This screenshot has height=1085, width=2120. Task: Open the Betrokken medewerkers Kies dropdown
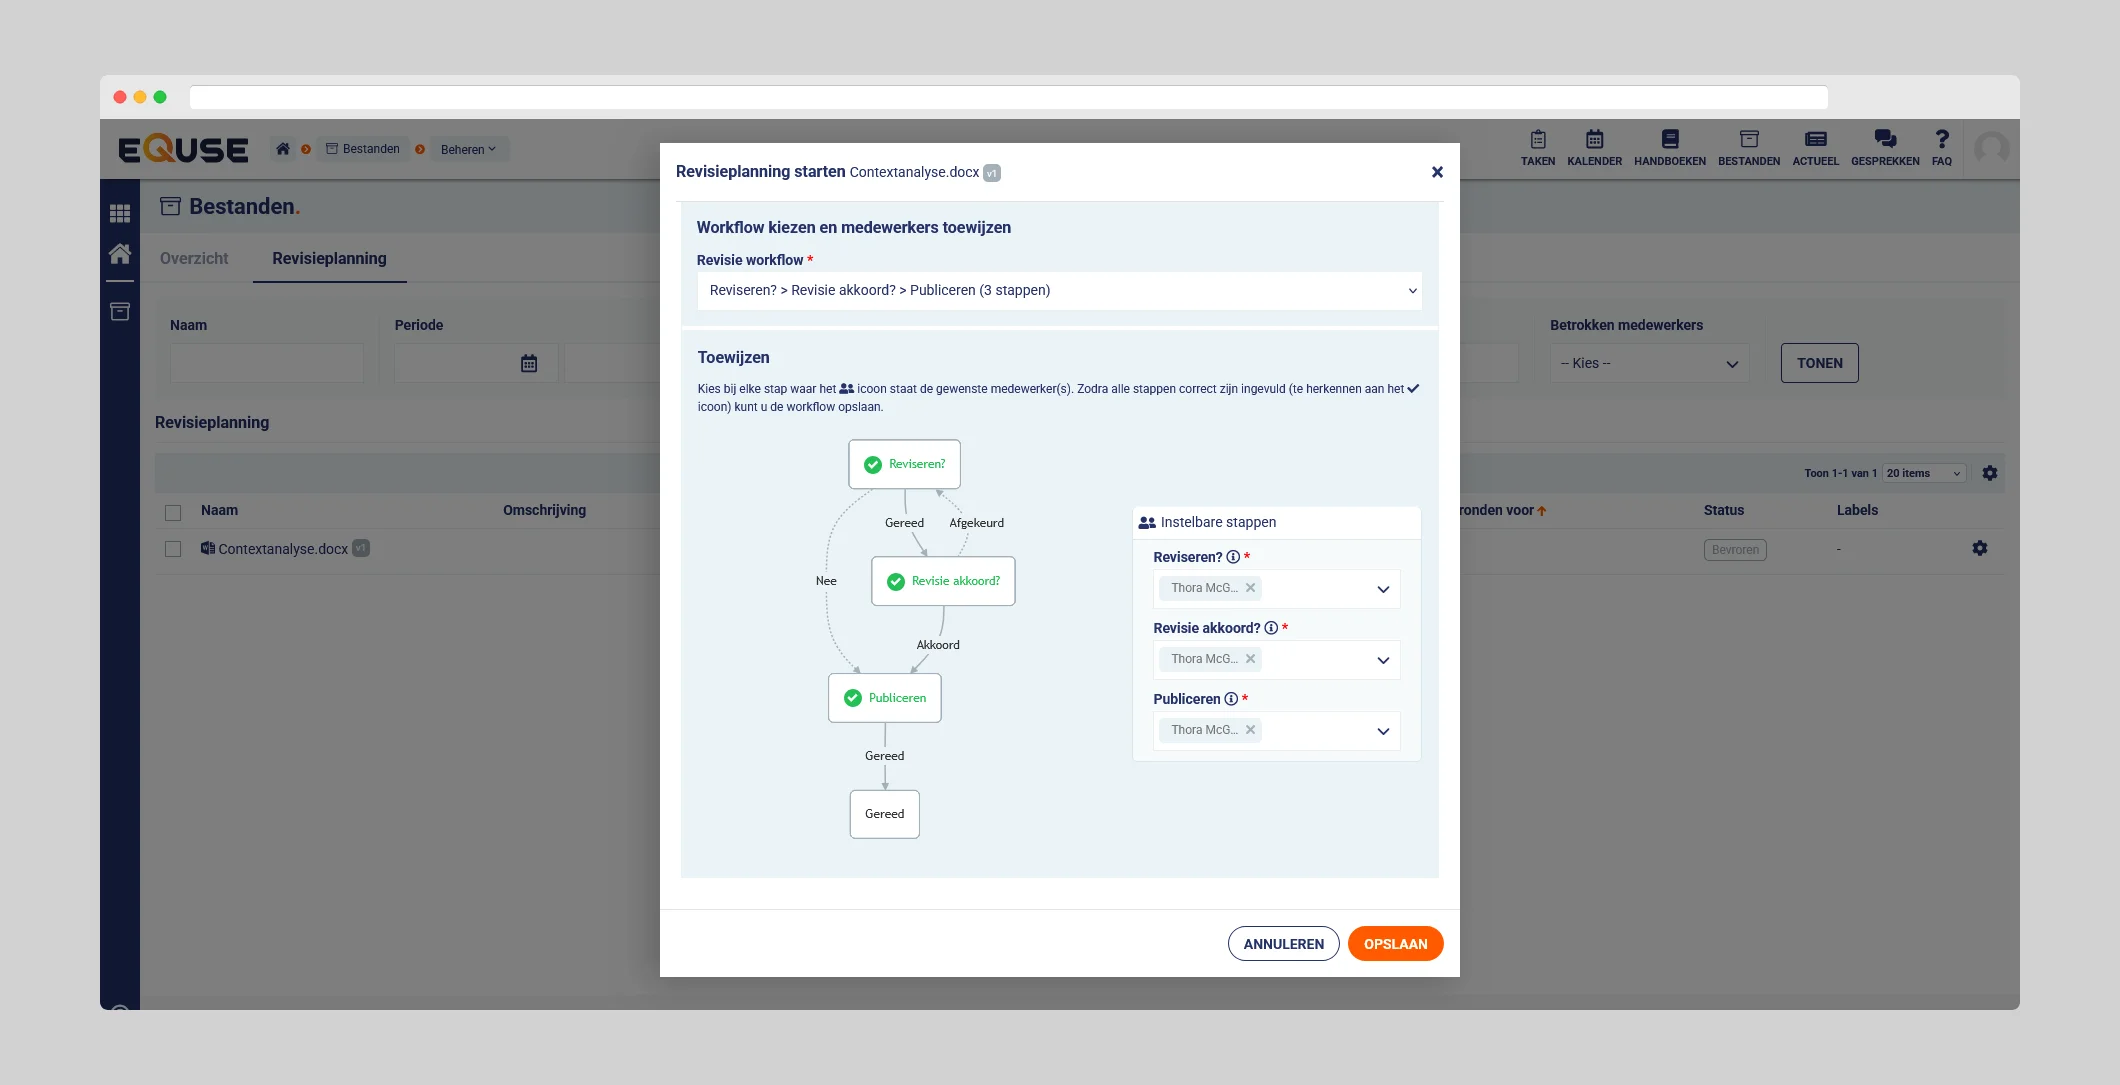click(1649, 363)
